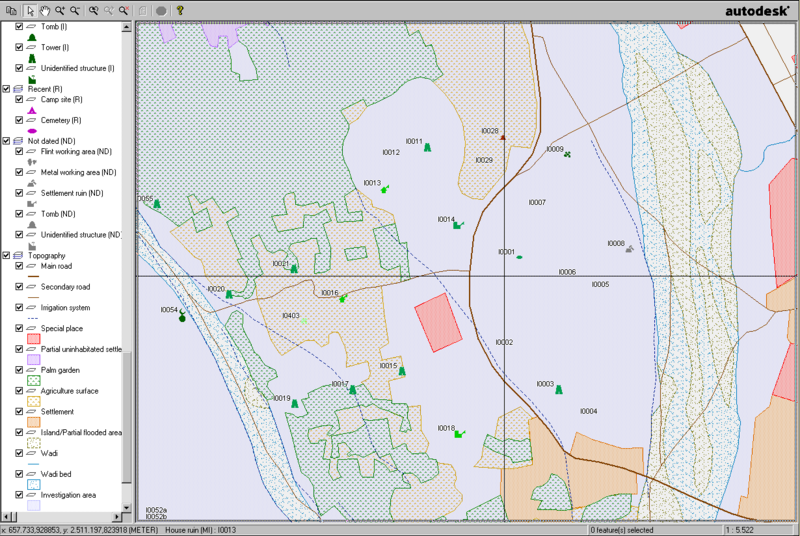Click the red Special place color swatch
Viewport: 800px width, 536px height.
tap(33, 338)
